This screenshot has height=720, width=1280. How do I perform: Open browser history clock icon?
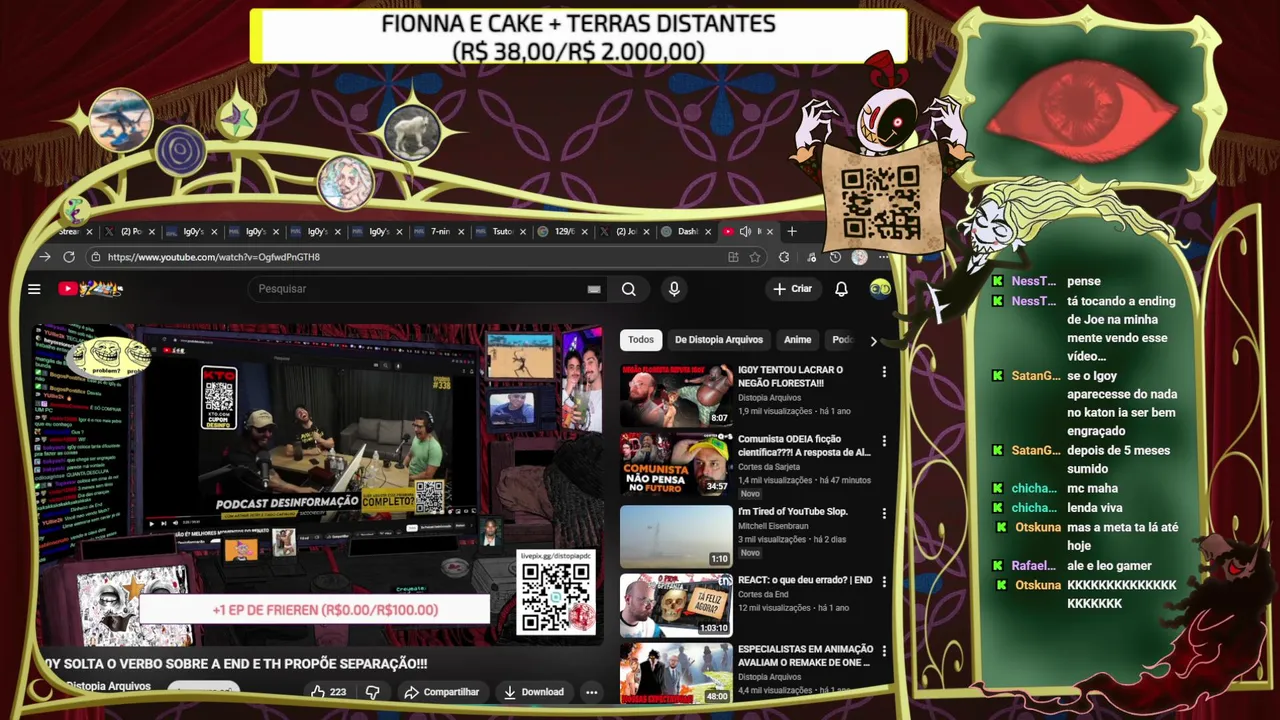835,257
